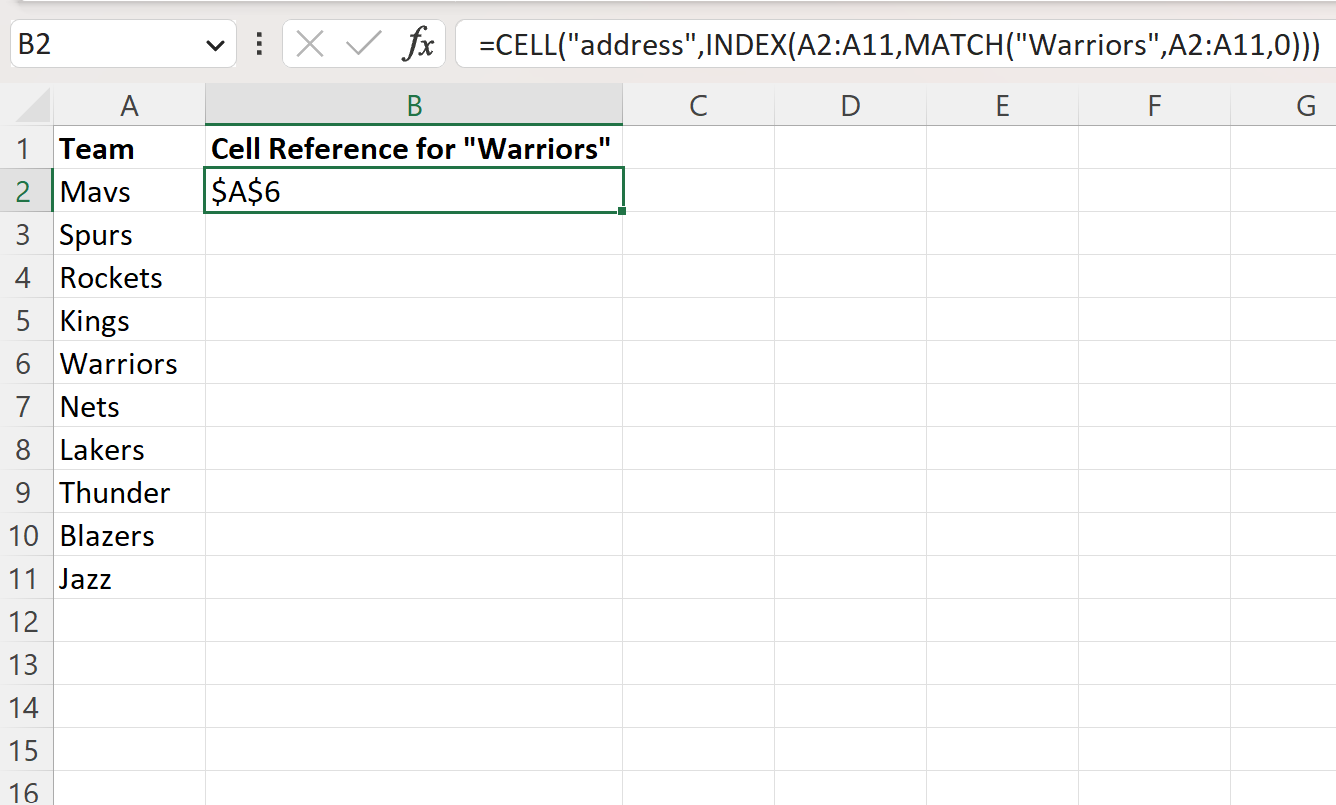Image resolution: width=1336 pixels, height=805 pixels.
Task: Click the header labeled Cell Reference for Warriors
Action: point(413,148)
